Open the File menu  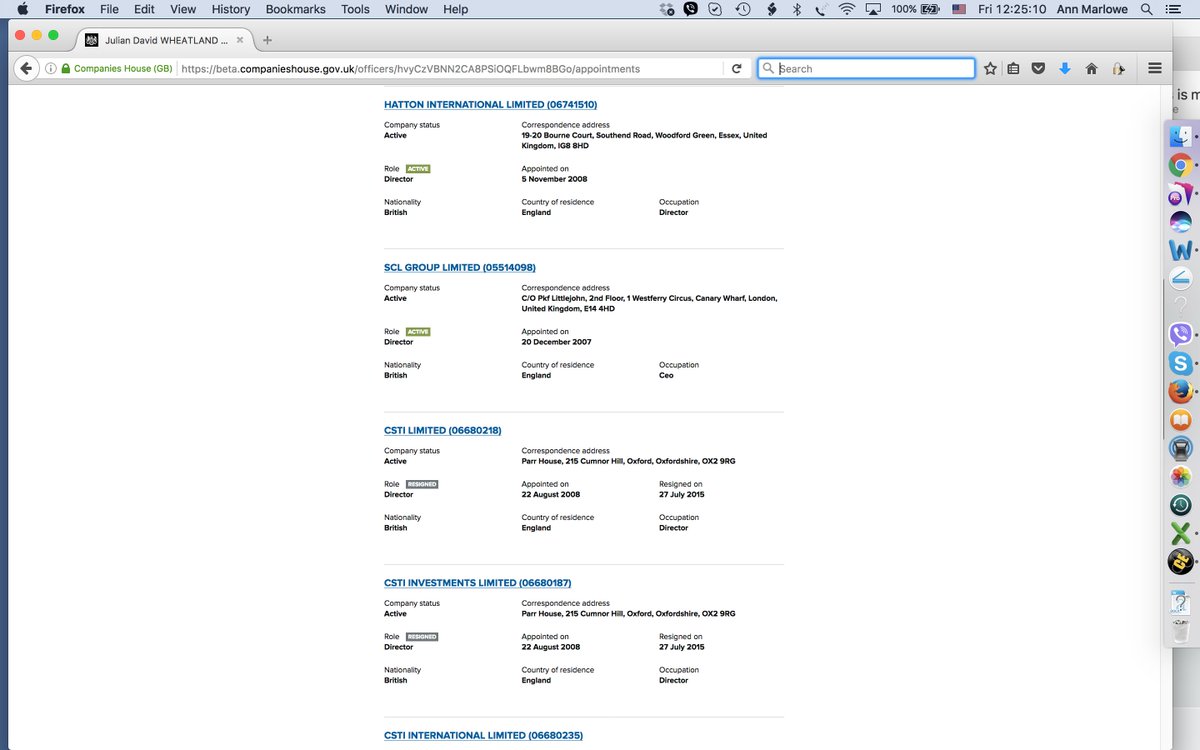[109, 9]
